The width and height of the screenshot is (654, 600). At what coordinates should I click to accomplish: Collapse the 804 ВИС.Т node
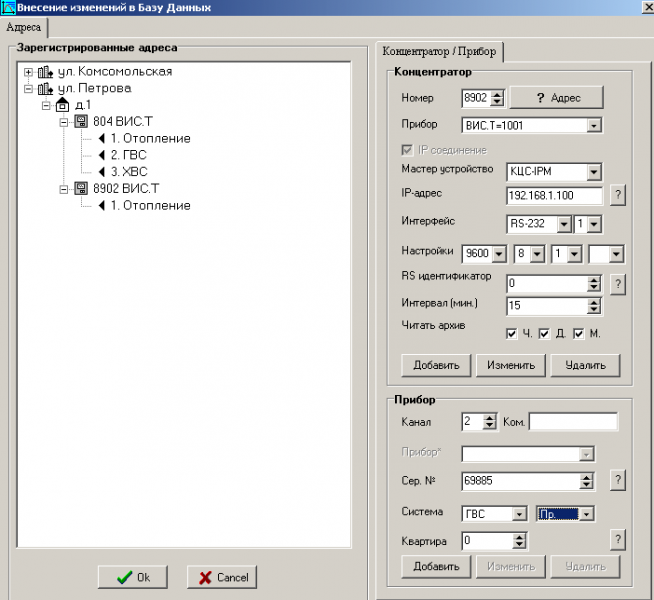[x=63, y=122]
